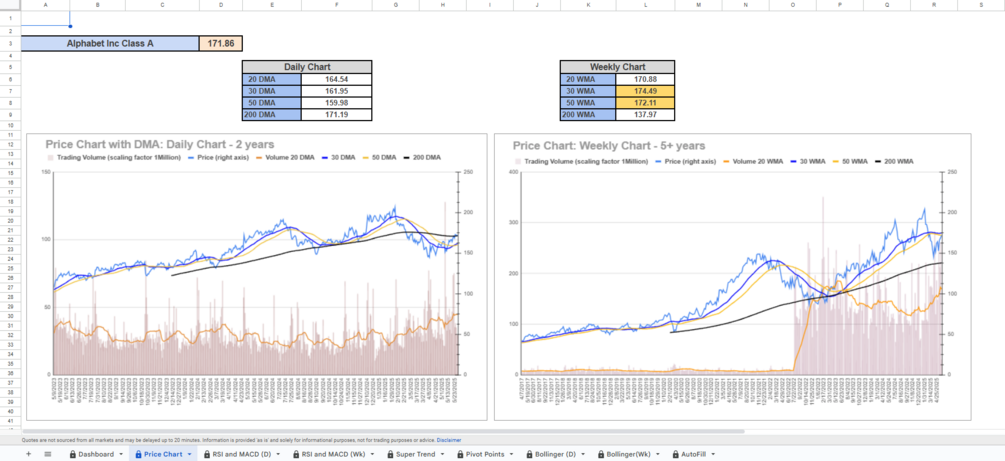Click the Weekly Chart table header
Screen dimensions: 1005x461
click(x=617, y=67)
